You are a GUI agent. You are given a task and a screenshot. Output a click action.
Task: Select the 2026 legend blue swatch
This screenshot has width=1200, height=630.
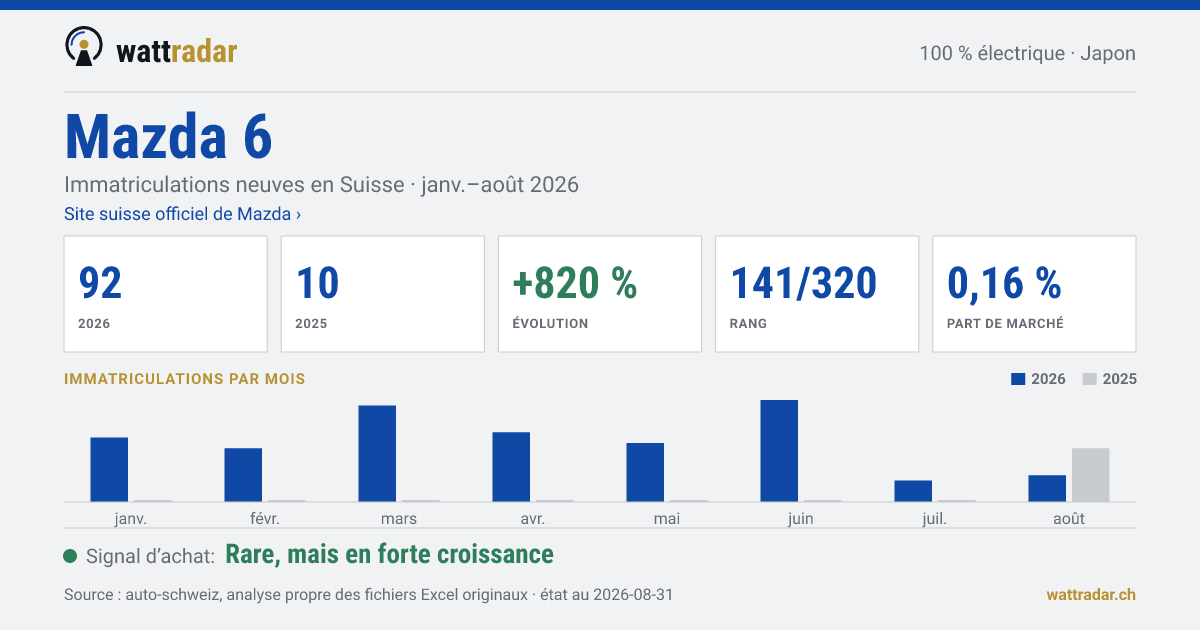[x=1019, y=379]
